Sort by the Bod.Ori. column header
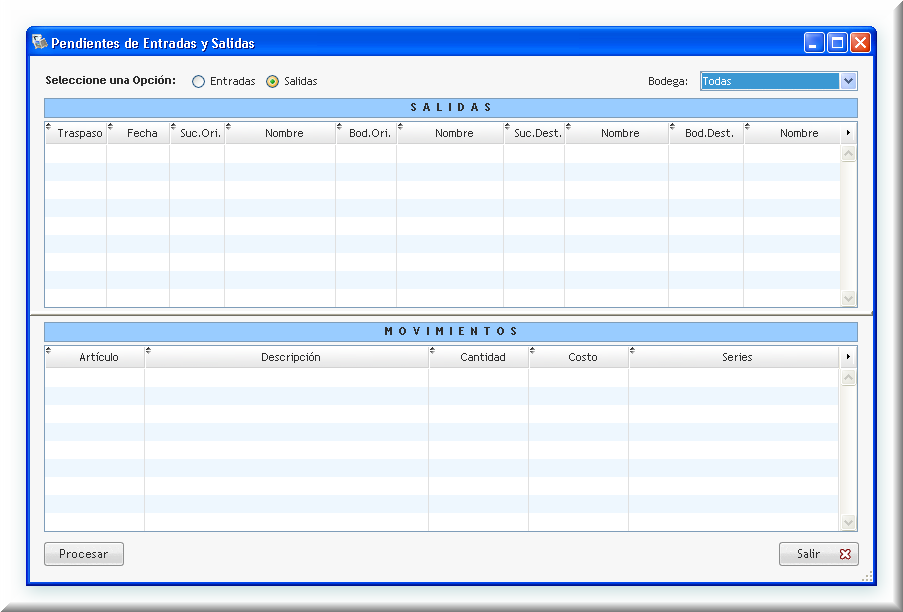 (366, 133)
